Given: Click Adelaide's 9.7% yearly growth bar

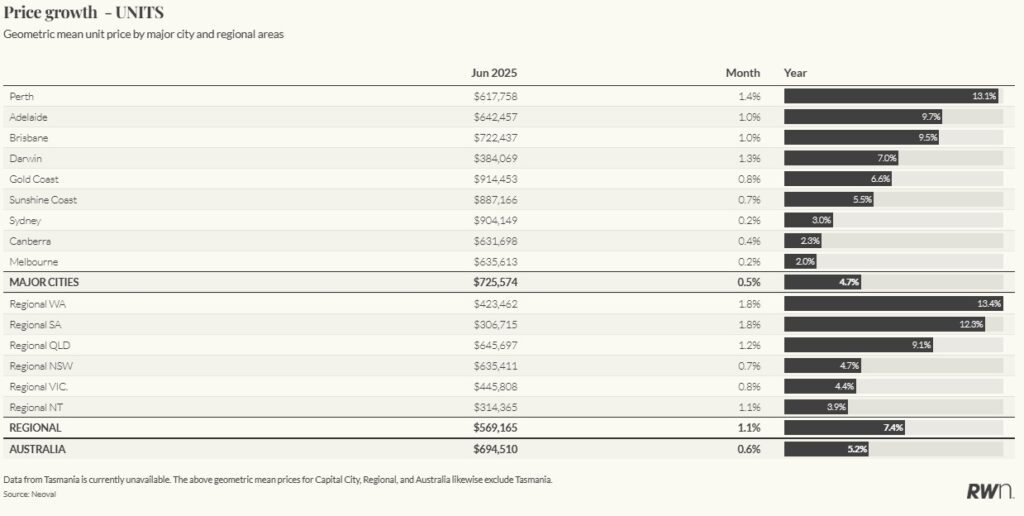Looking at the screenshot, I should click(863, 117).
